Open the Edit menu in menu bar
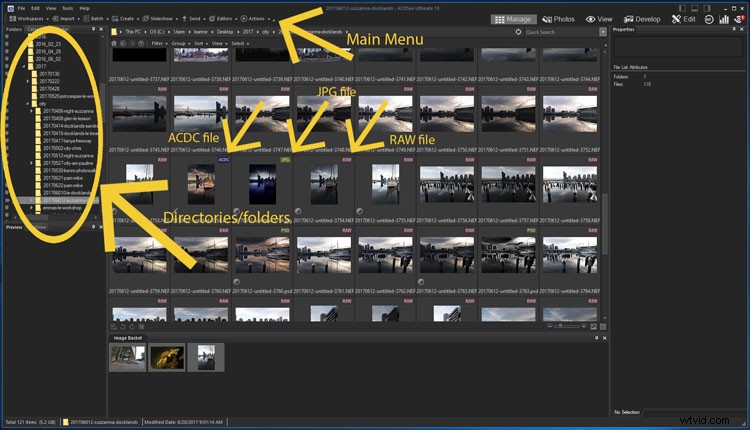750x430 pixels. [35, 8]
